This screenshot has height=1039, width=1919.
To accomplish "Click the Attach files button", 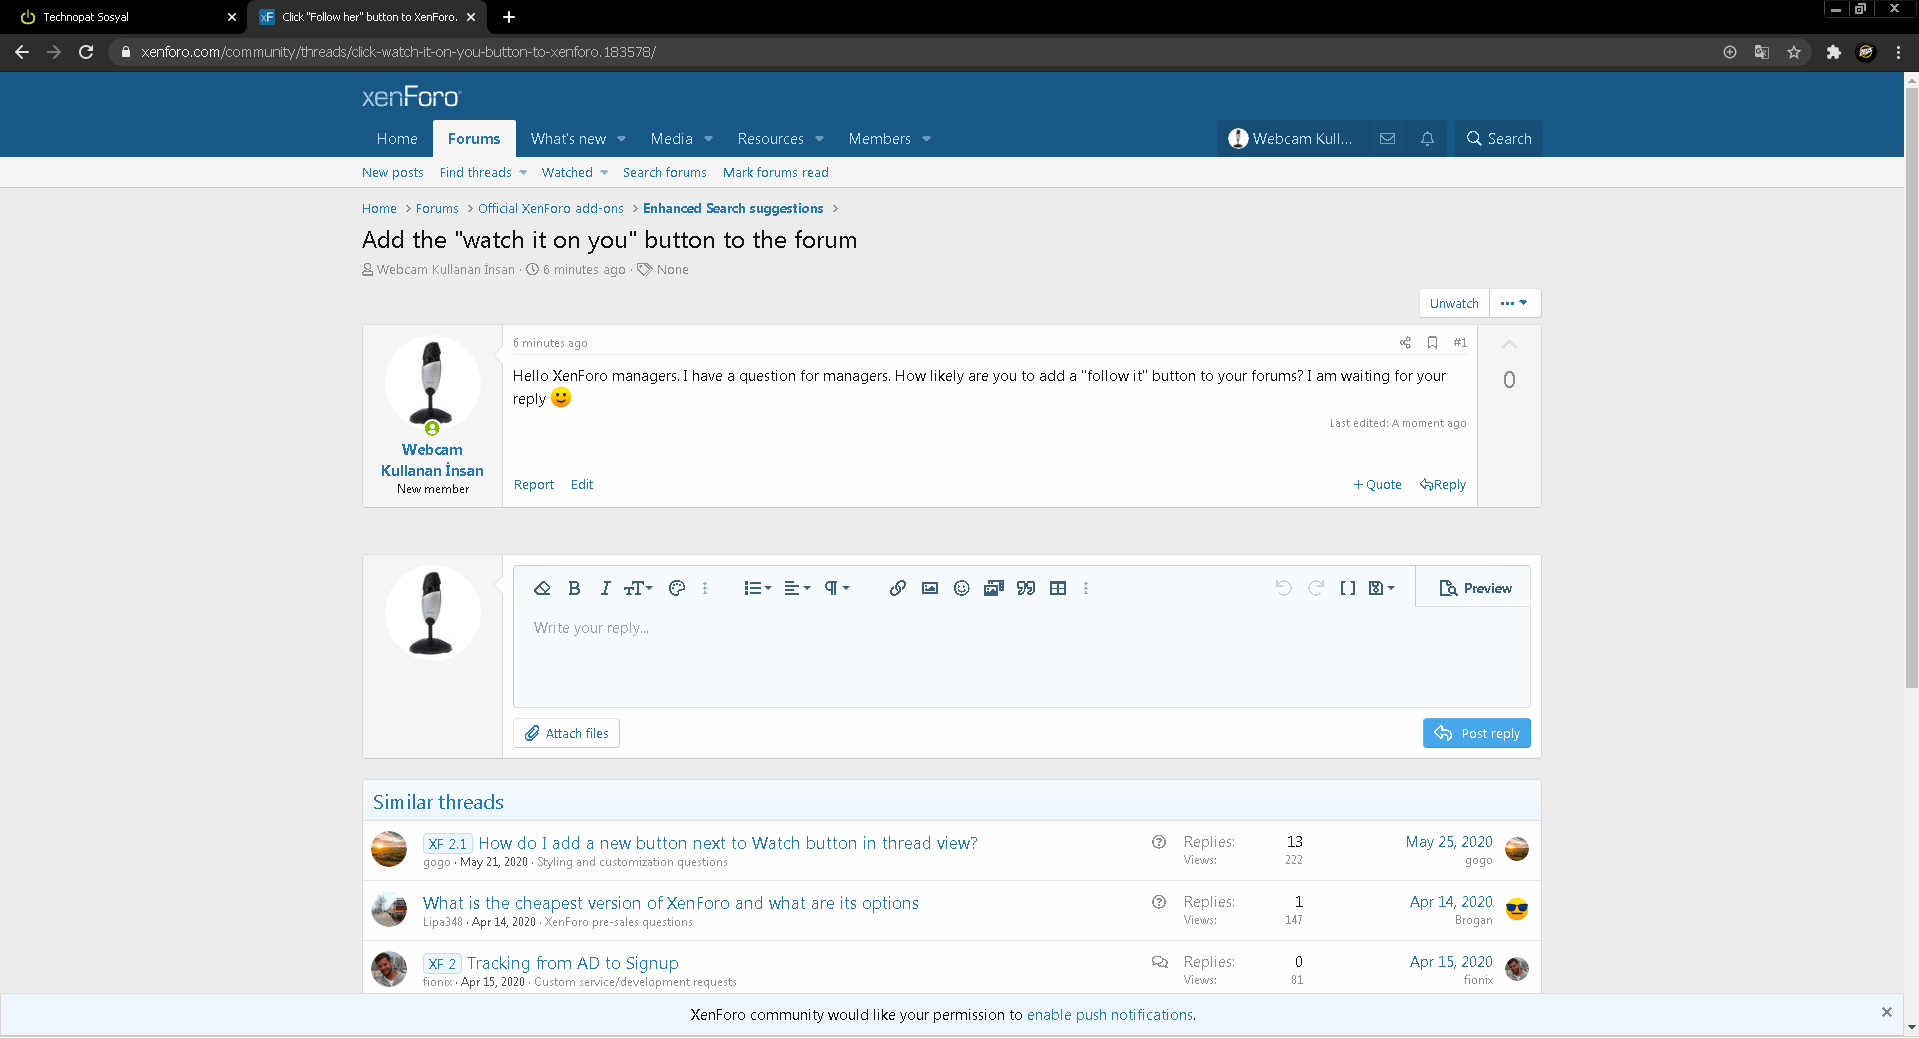I will [567, 733].
